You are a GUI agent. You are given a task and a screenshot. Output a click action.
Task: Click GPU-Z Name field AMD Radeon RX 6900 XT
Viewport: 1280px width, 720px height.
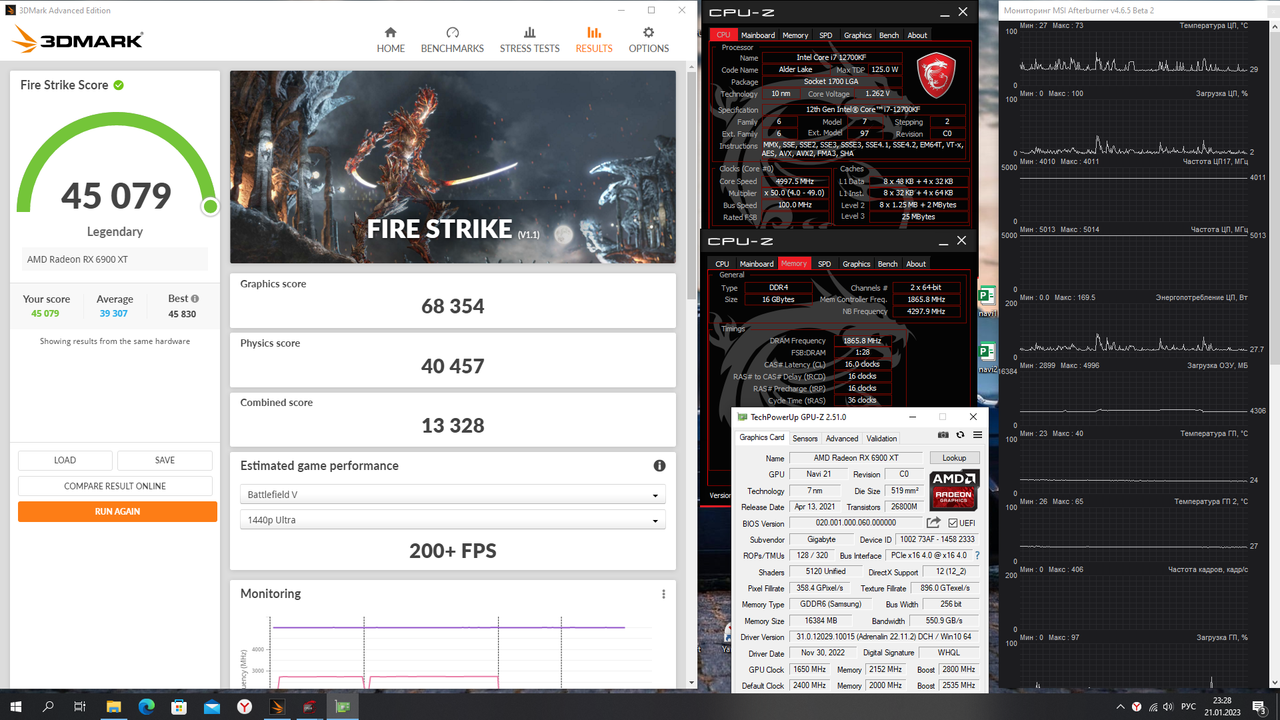(x=857, y=458)
